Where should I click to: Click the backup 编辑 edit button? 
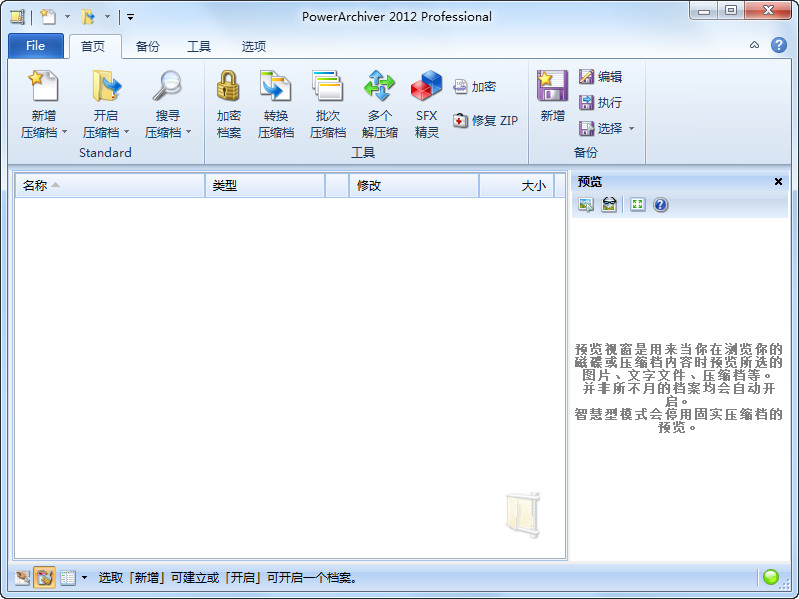pyautogui.click(x=600, y=77)
